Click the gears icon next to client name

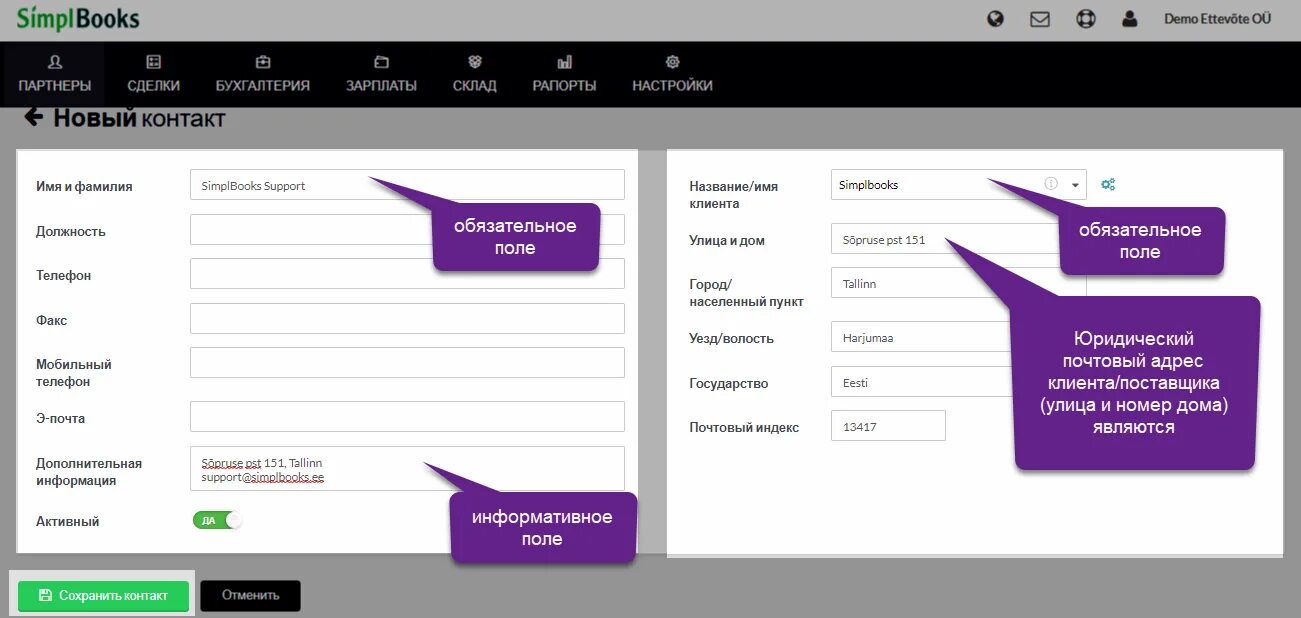[x=1108, y=184]
